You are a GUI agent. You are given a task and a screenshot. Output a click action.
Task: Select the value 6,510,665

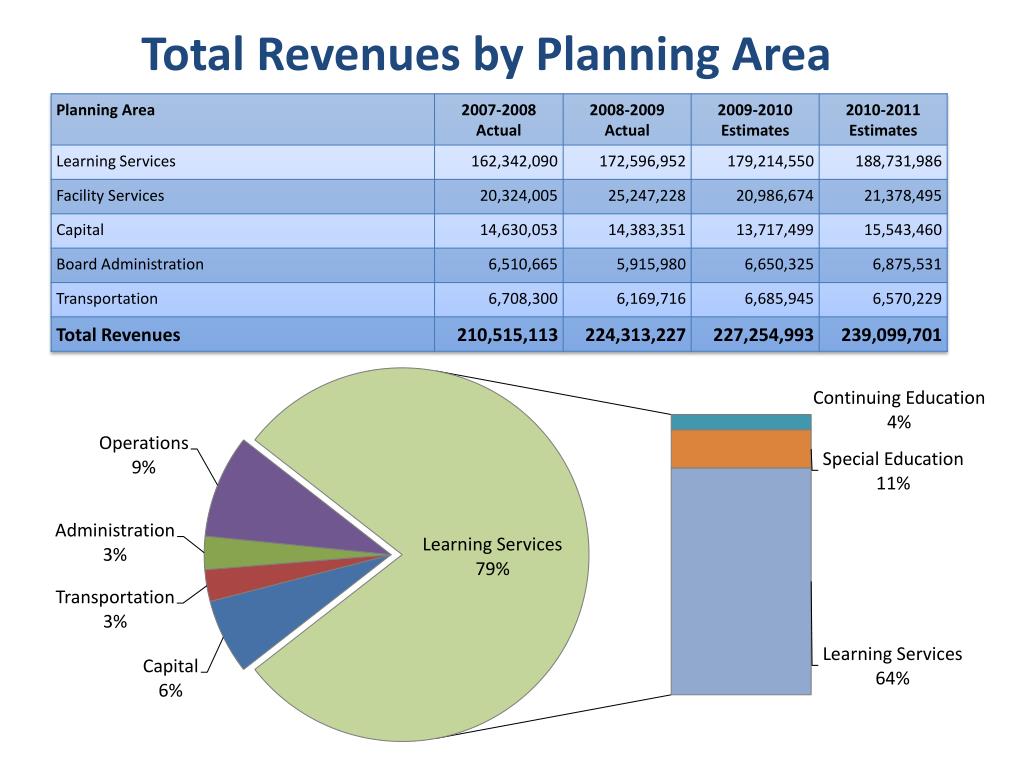pyautogui.click(x=523, y=264)
